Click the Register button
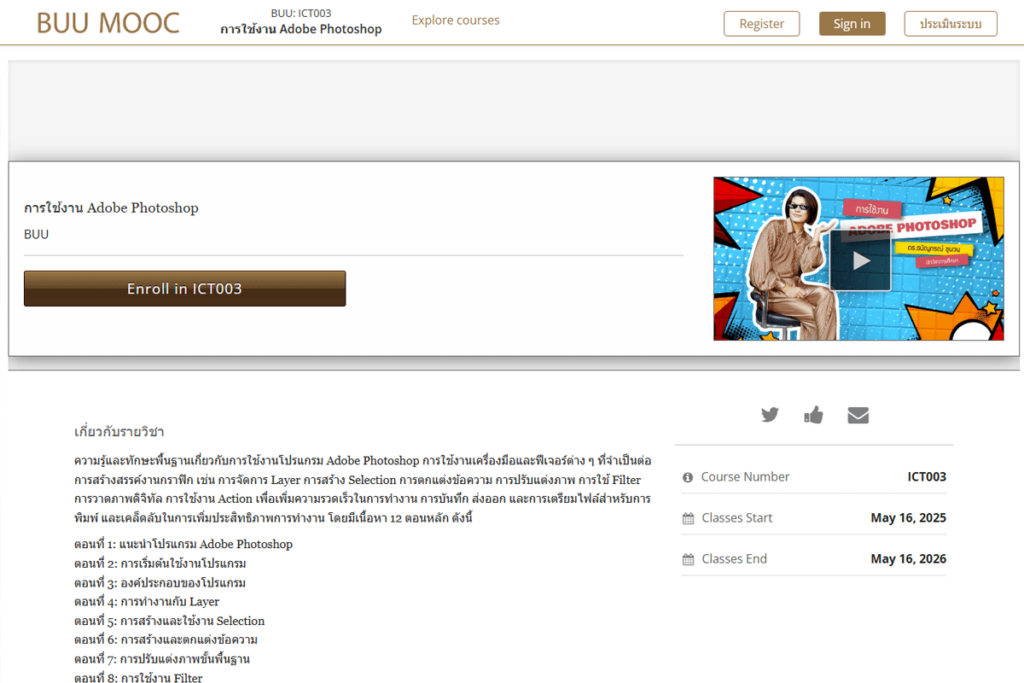The width and height of the screenshot is (1024, 683). (761, 24)
